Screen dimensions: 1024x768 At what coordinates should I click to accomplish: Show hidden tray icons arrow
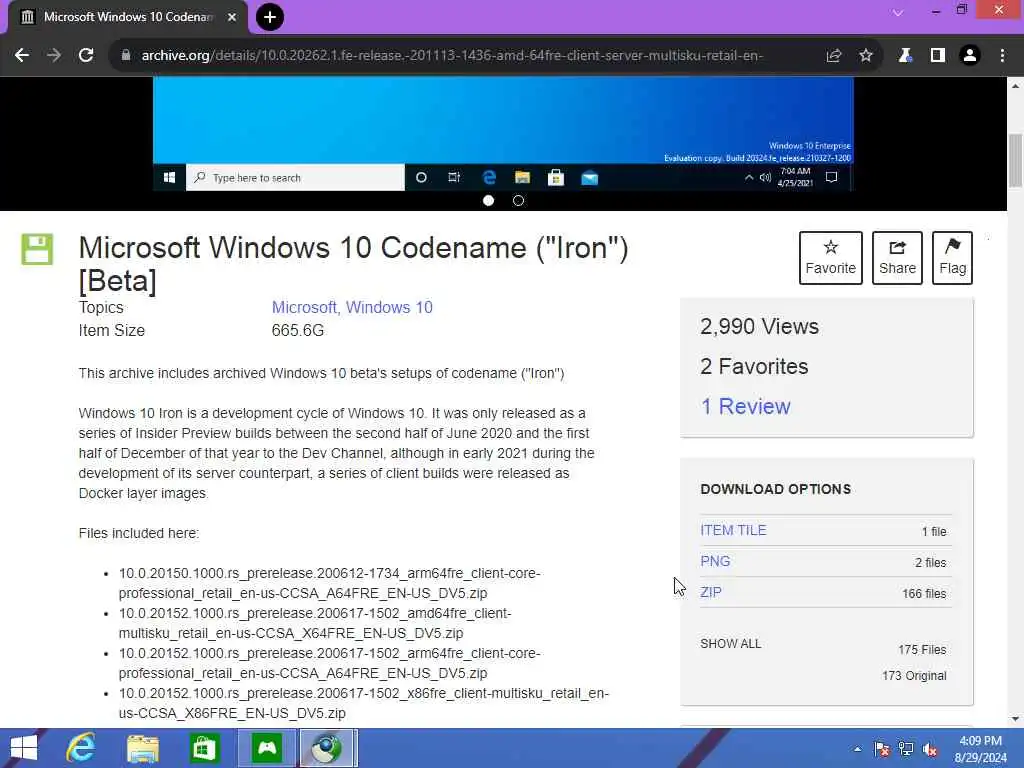pyautogui.click(x=857, y=749)
